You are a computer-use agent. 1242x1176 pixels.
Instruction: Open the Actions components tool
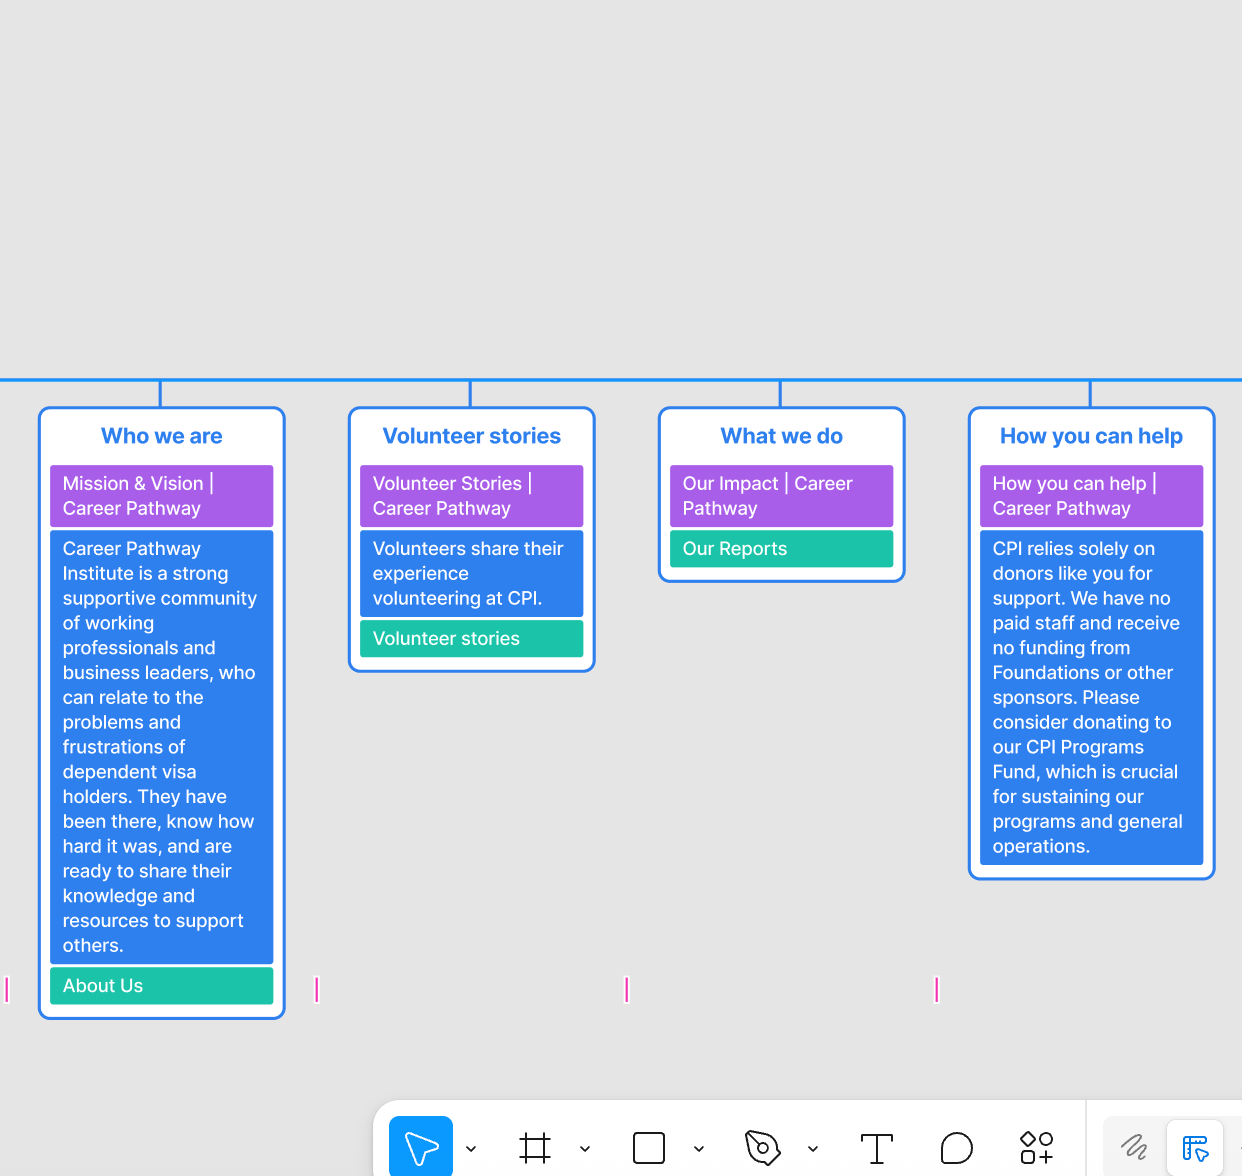(x=1037, y=1148)
